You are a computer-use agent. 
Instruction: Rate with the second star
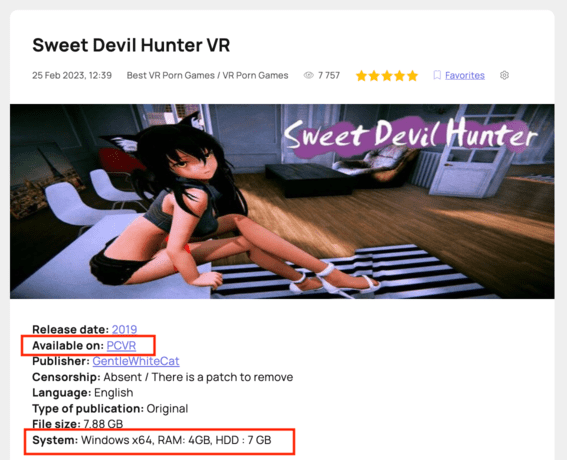point(374,76)
